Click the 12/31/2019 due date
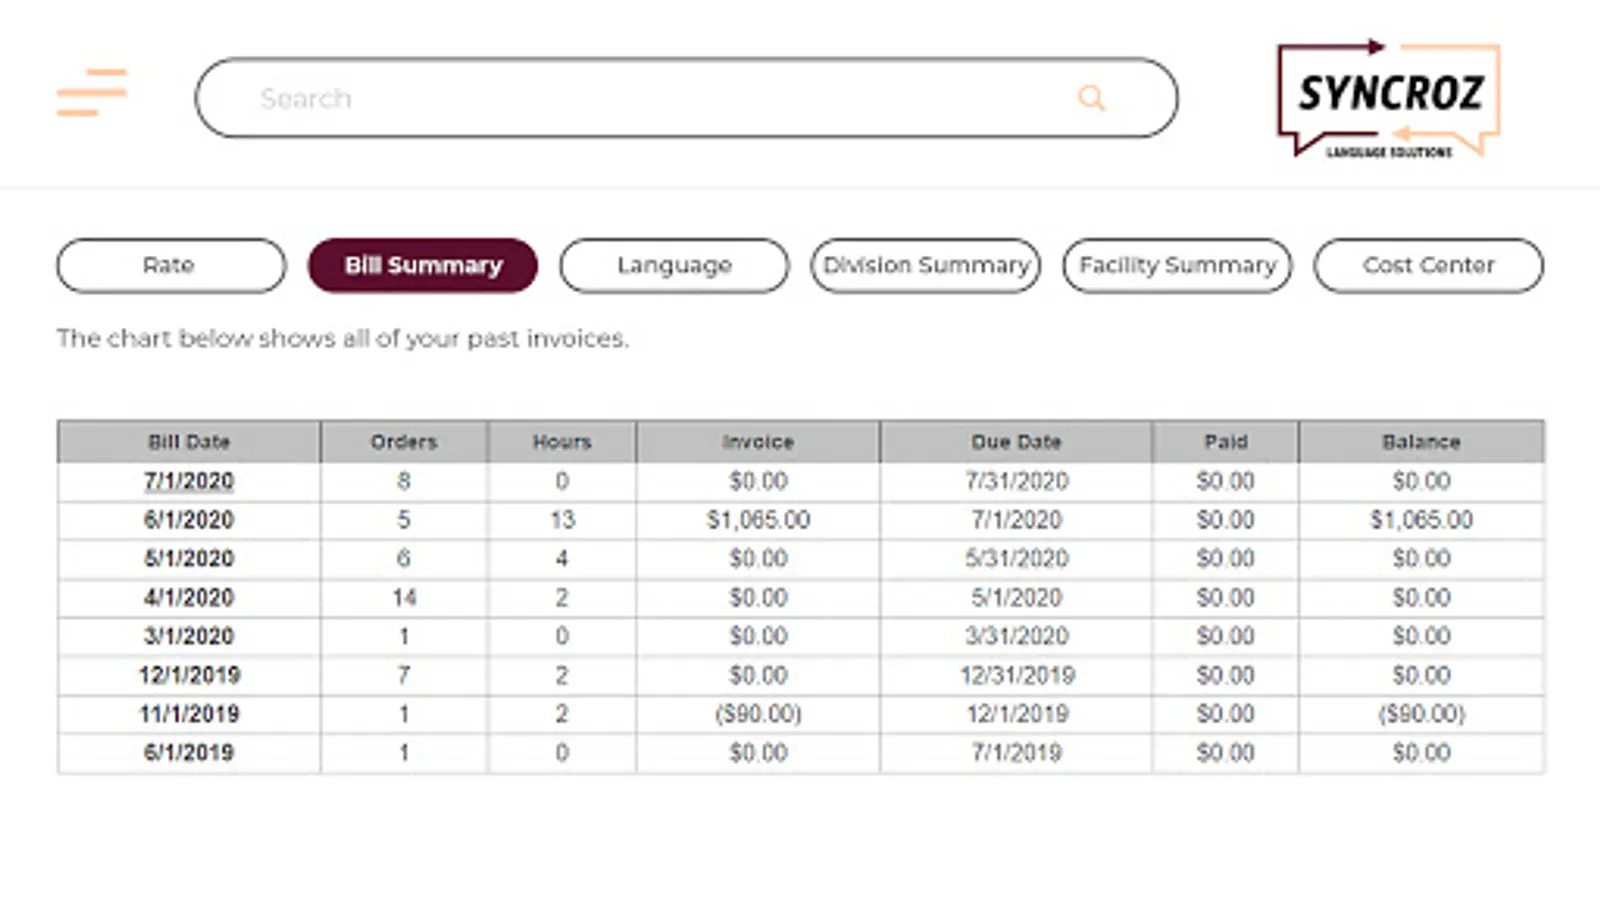Screen dimensions: 1600x900 click(1016, 675)
